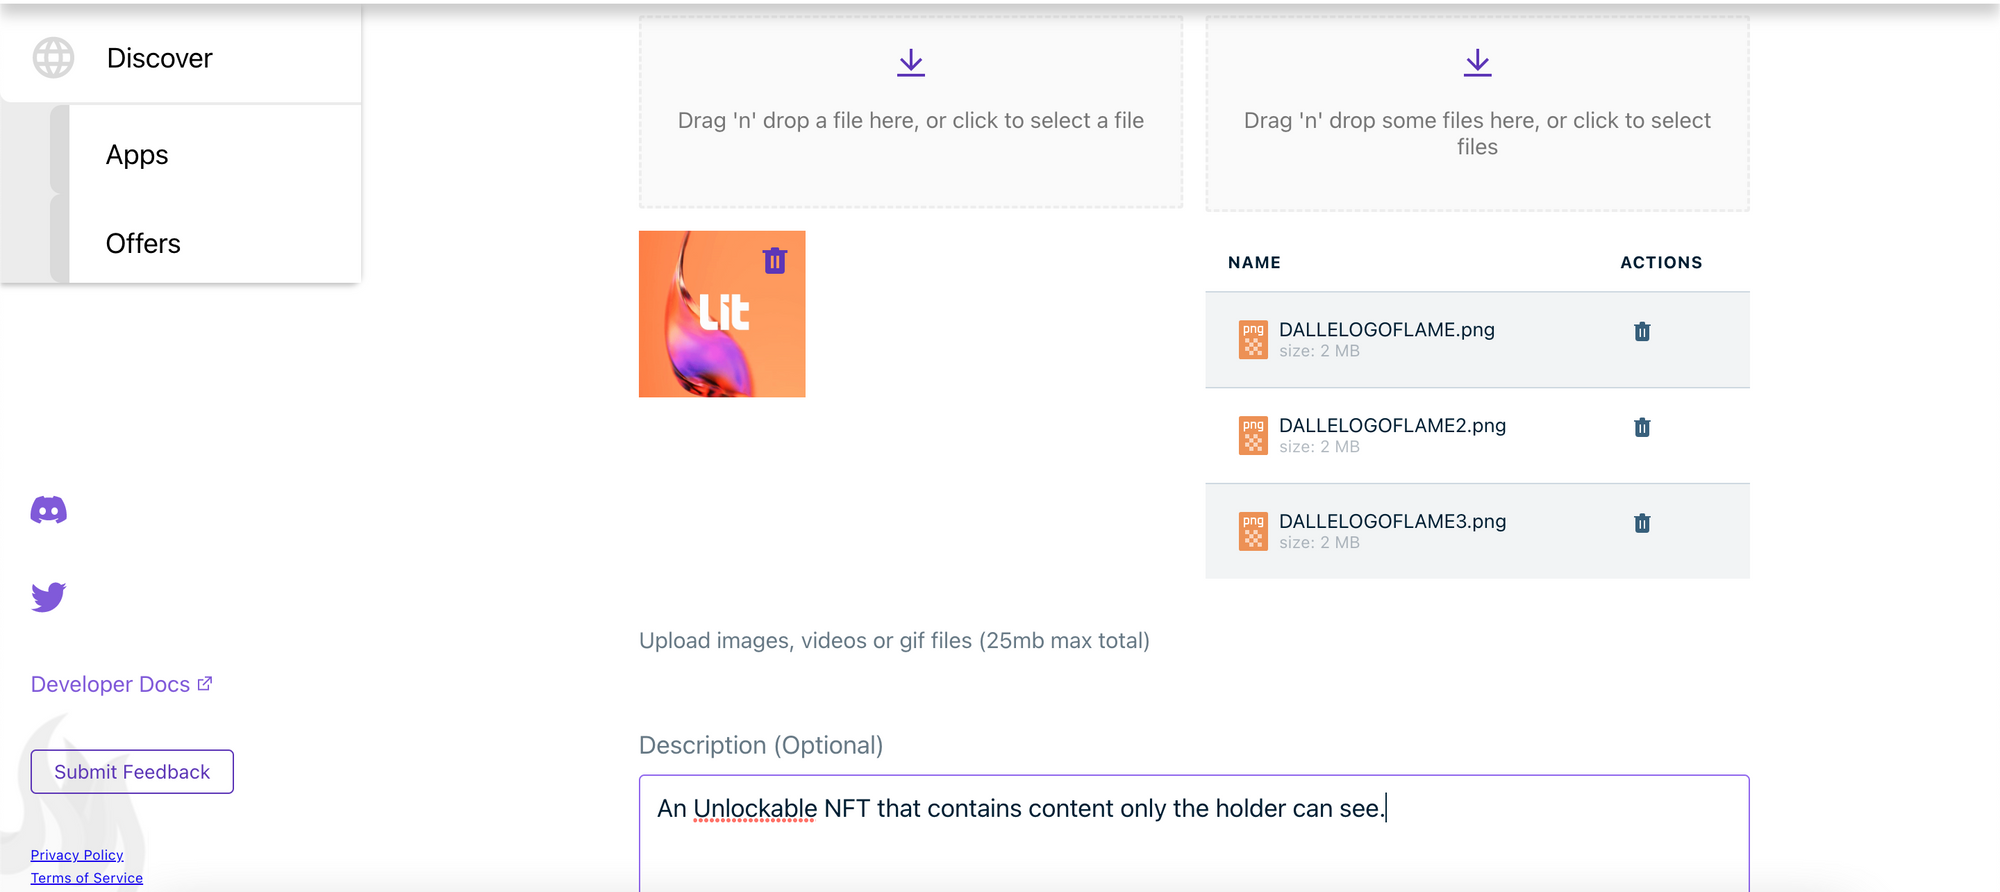Open the Offers section

pyautogui.click(x=143, y=243)
